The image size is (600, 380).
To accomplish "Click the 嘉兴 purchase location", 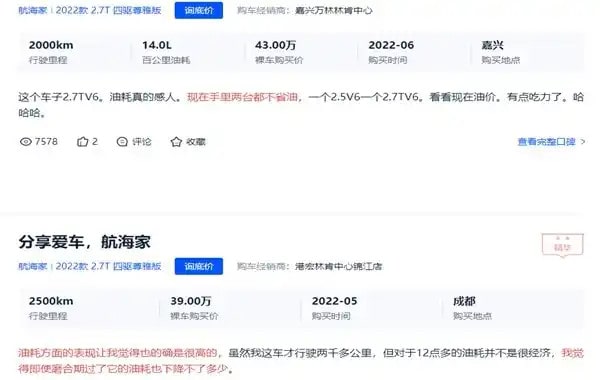I will (x=492, y=45).
